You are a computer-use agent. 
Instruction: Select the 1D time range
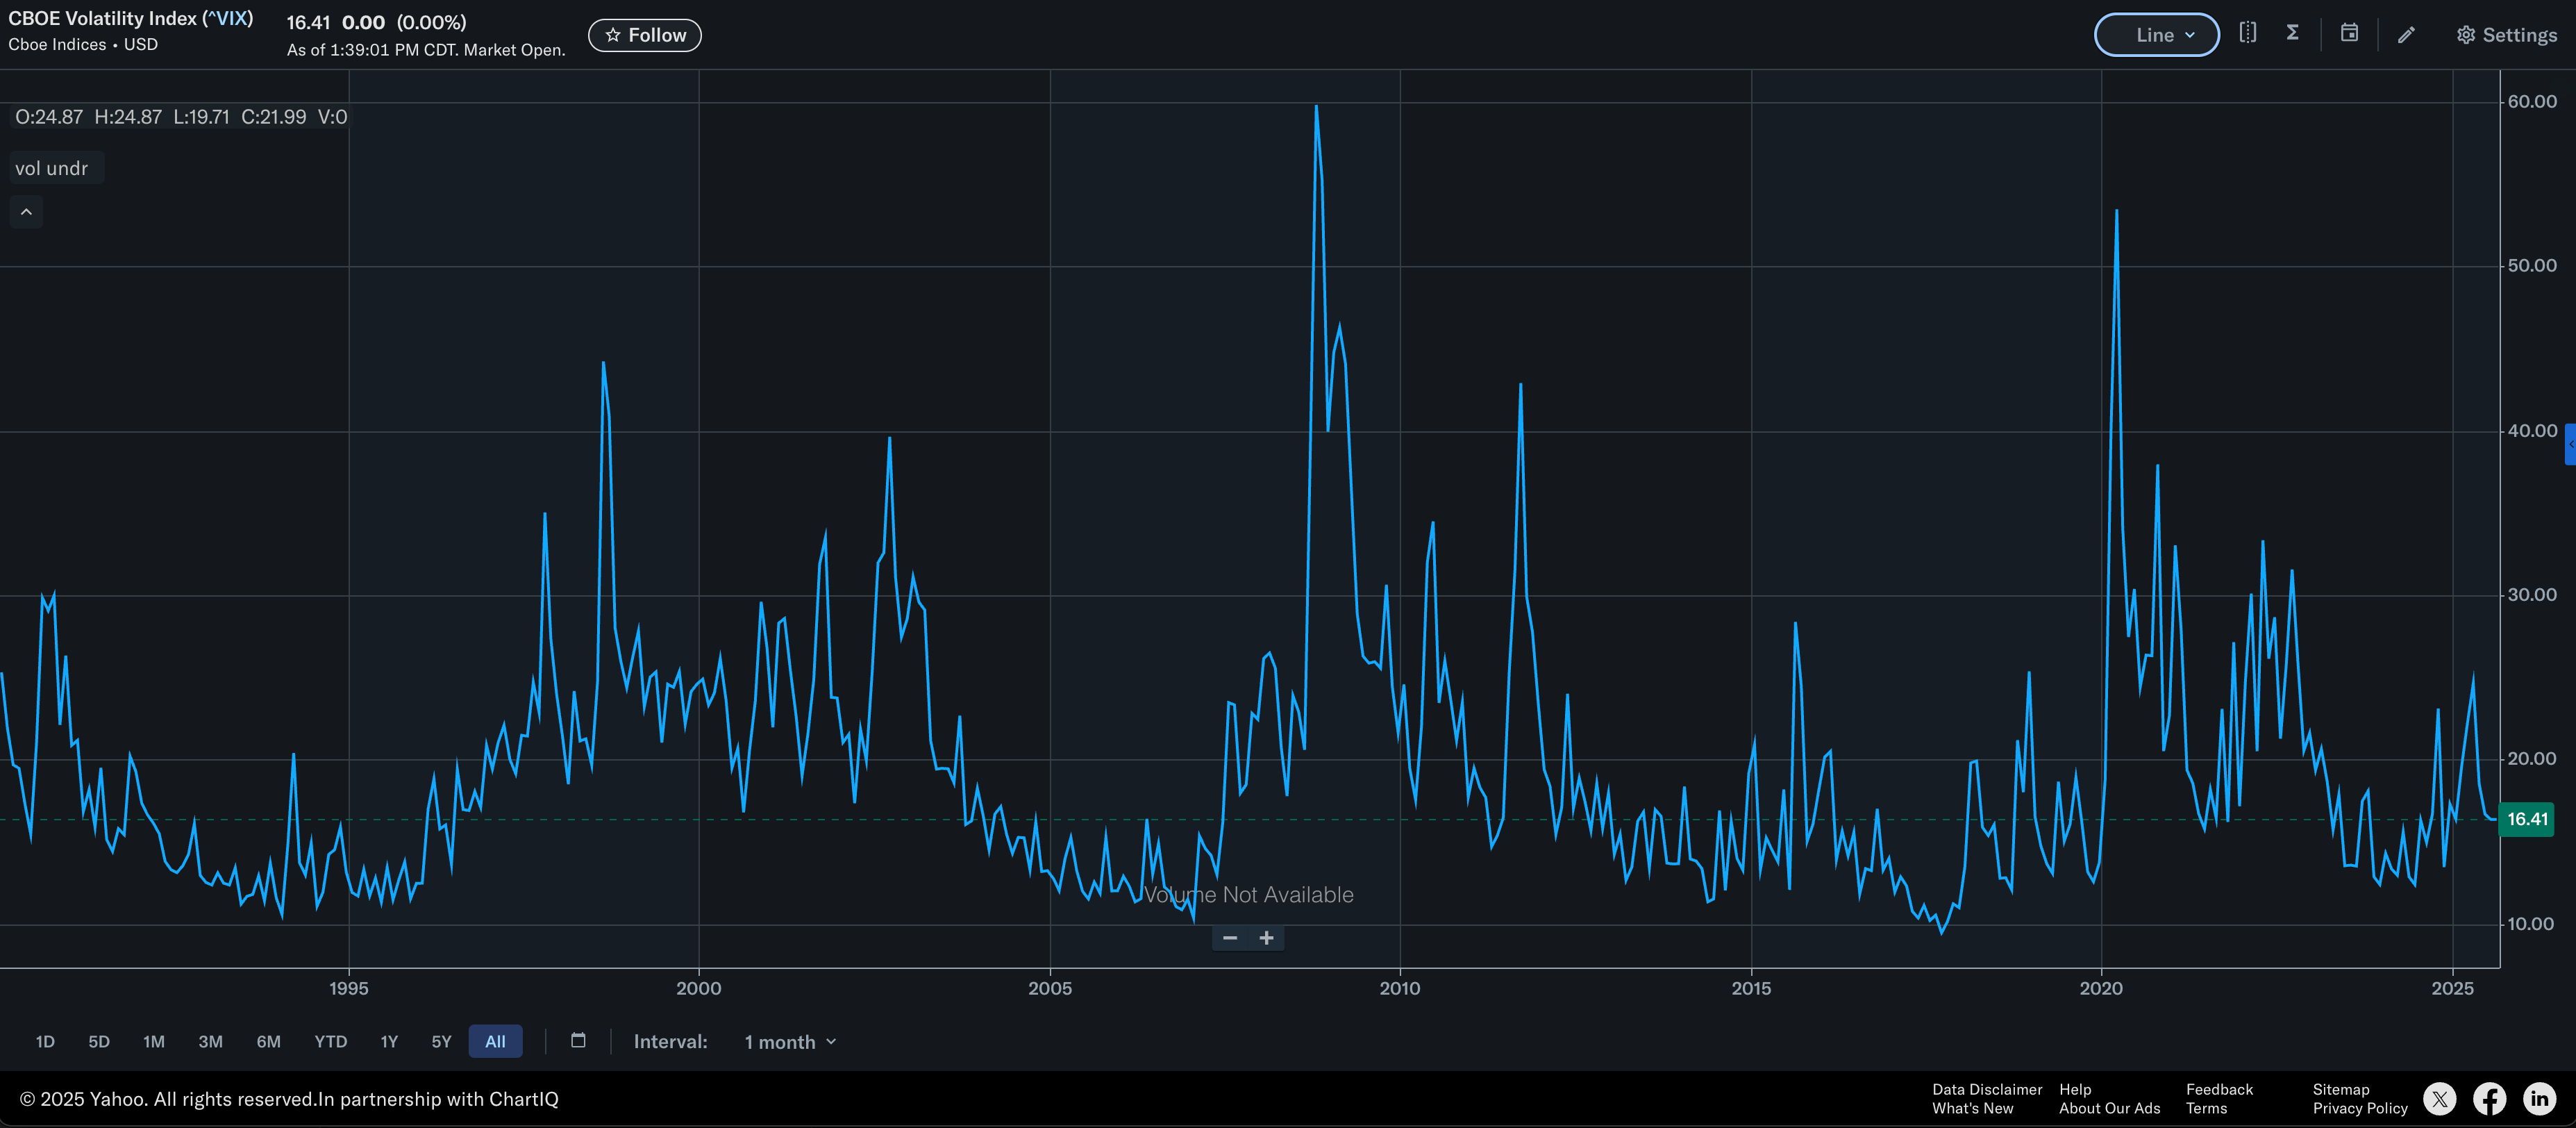point(45,1042)
